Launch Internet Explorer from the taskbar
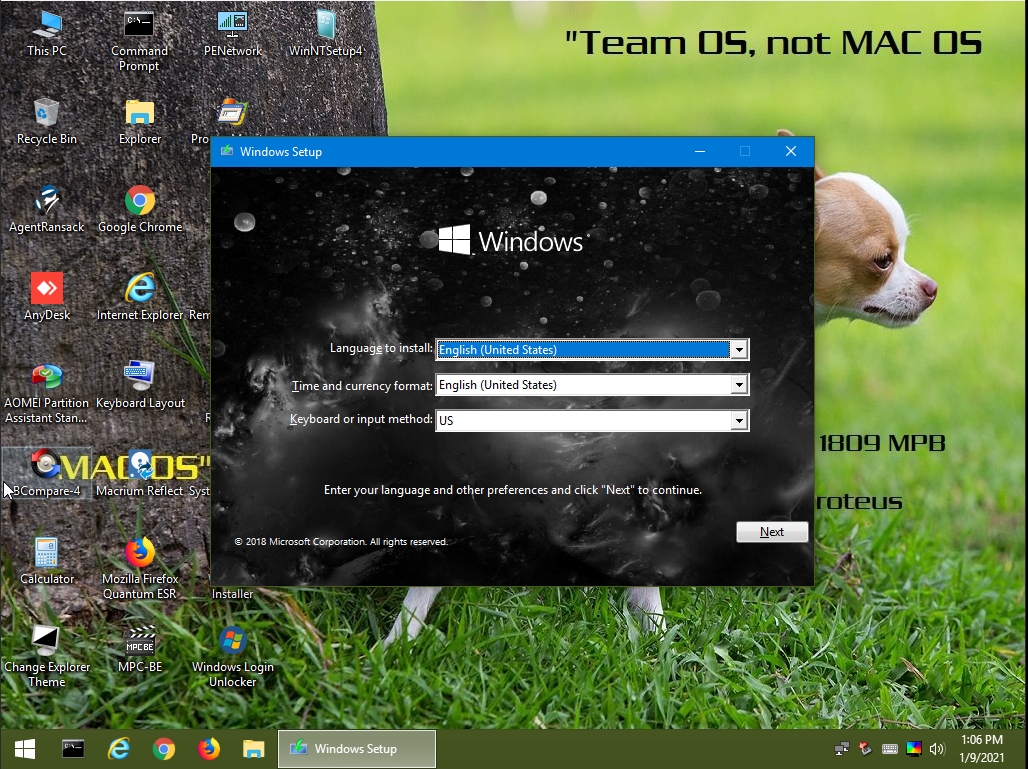 pyautogui.click(x=119, y=749)
